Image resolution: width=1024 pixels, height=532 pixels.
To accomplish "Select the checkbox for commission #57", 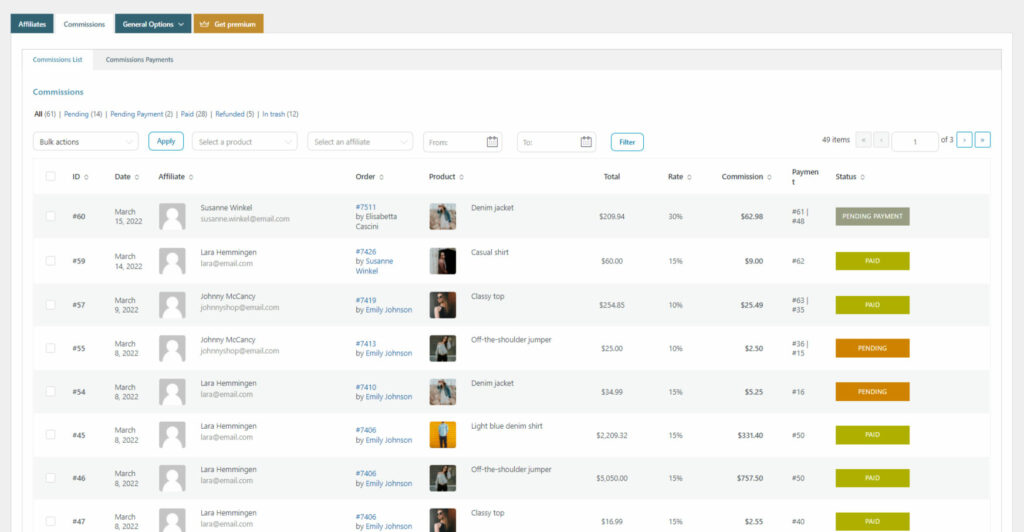I will [51, 304].
